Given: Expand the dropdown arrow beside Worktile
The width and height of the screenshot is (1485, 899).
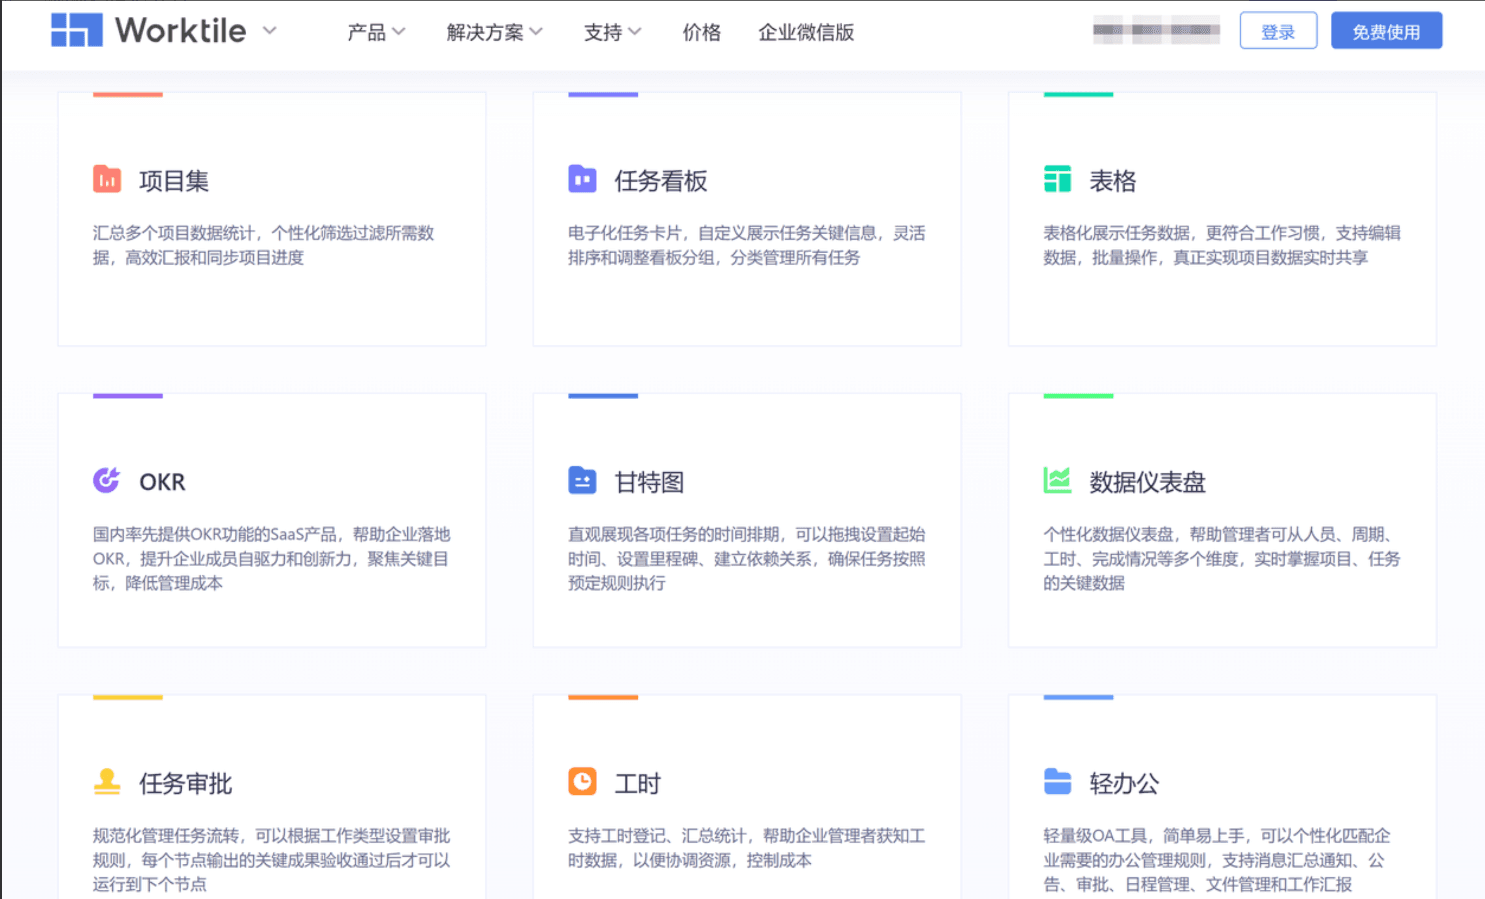Looking at the screenshot, I should 269,31.
